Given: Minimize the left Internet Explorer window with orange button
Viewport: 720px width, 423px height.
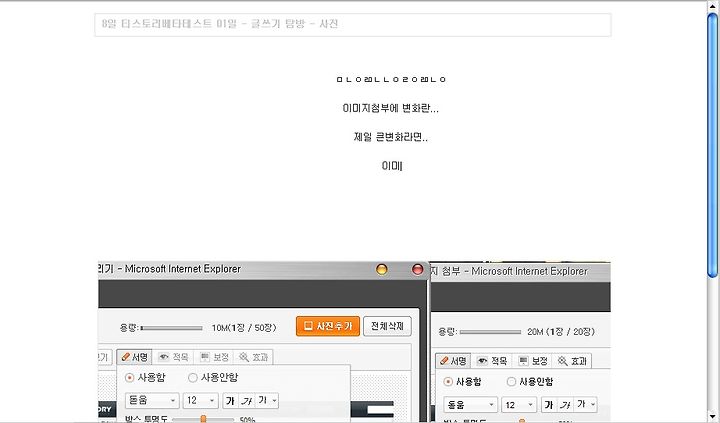Looking at the screenshot, I should click(382, 269).
